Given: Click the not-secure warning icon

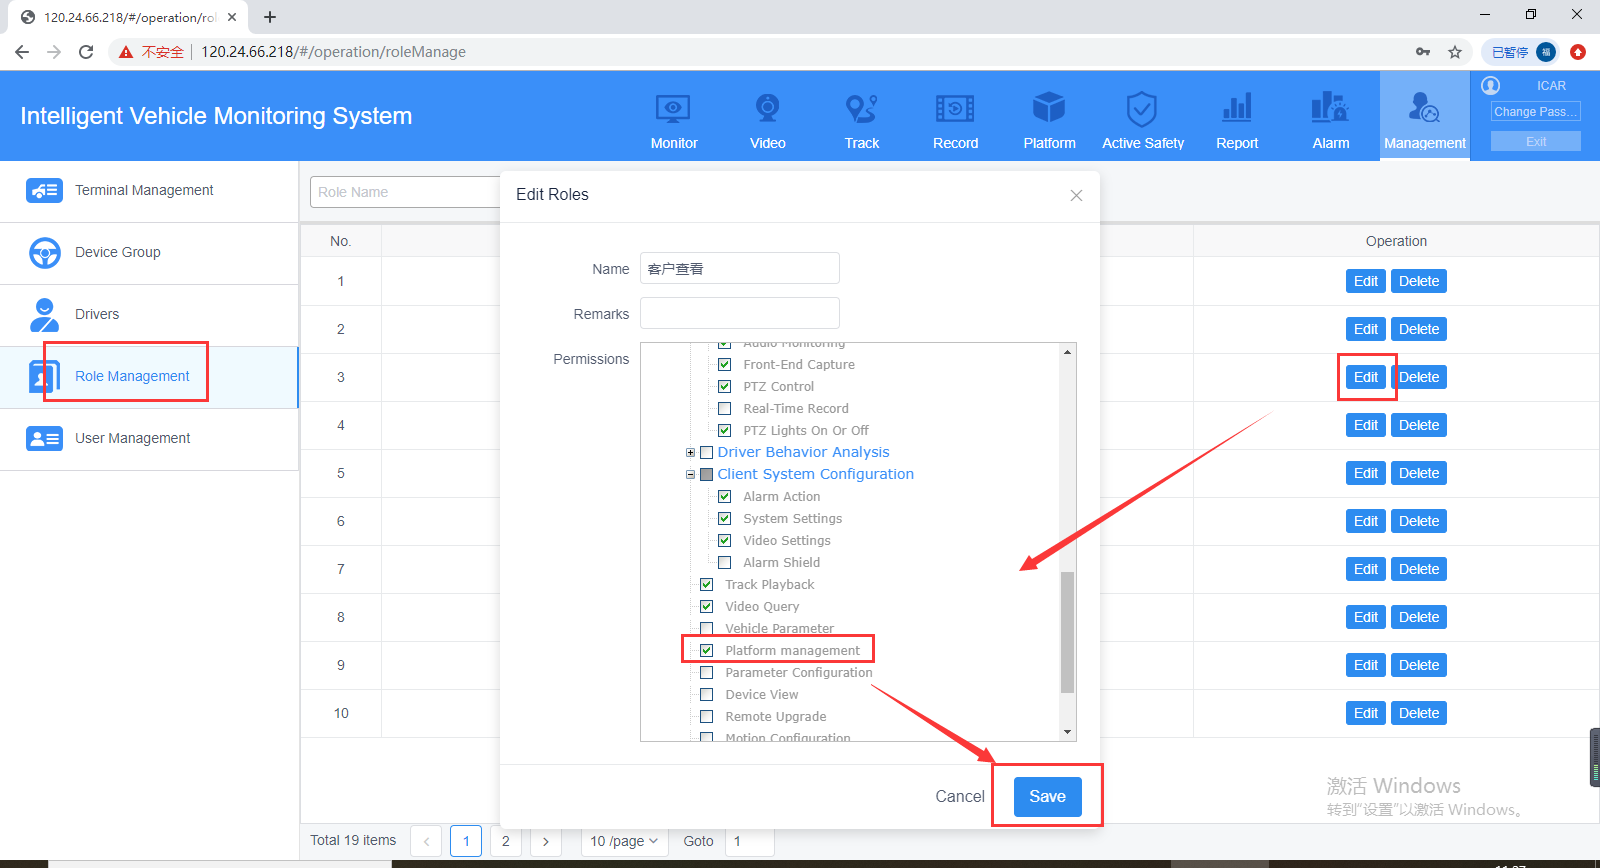Looking at the screenshot, I should [126, 52].
